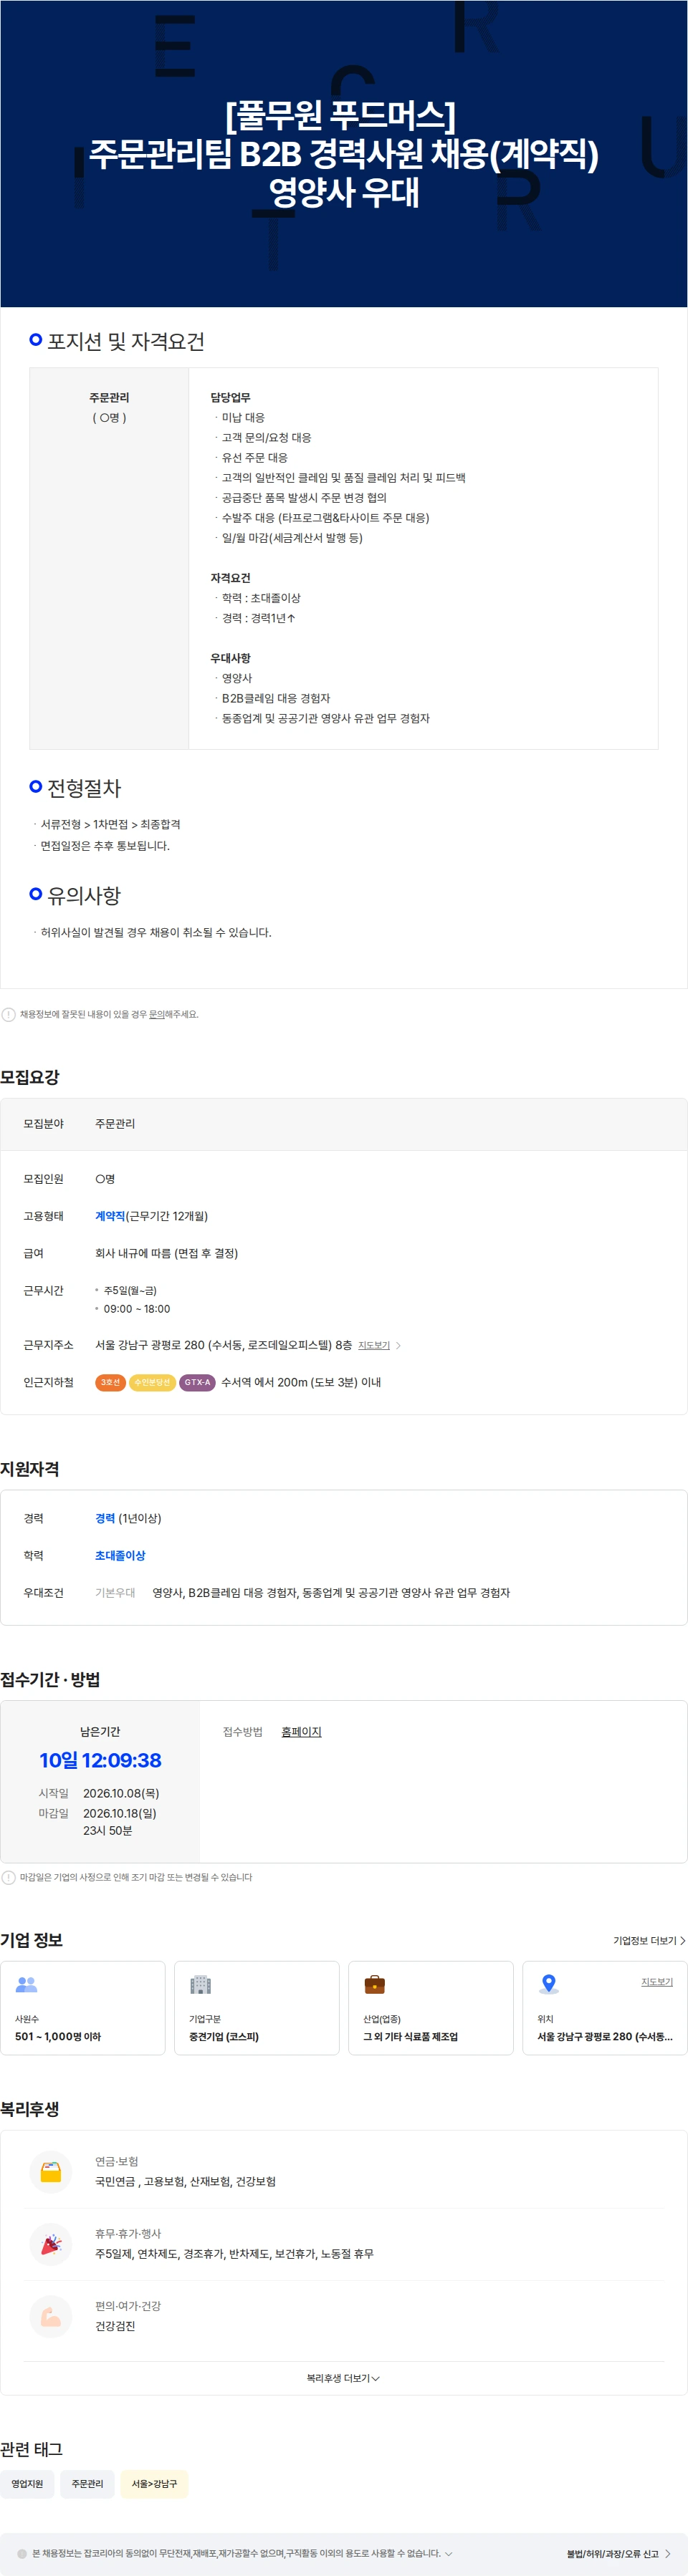This screenshot has height=2576, width=688.
Task: Select the 주문관리 tag
Action: 87,2484
